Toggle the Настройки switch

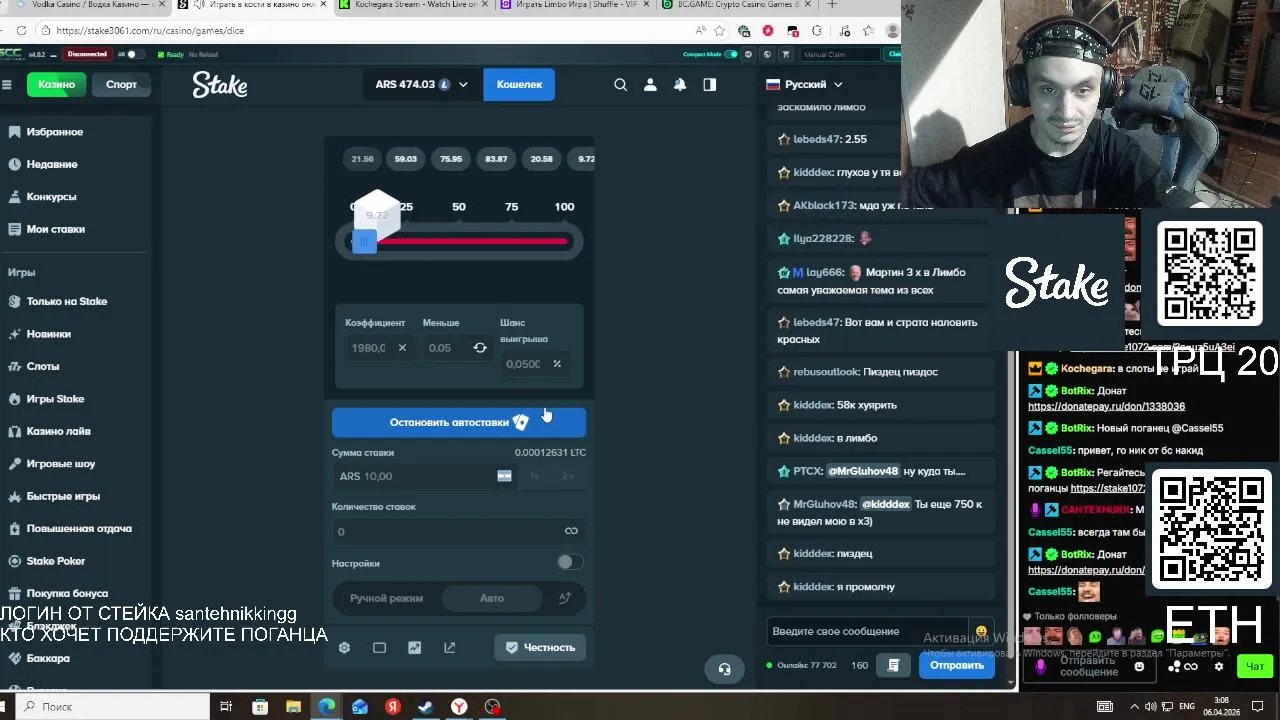tap(569, 563)
